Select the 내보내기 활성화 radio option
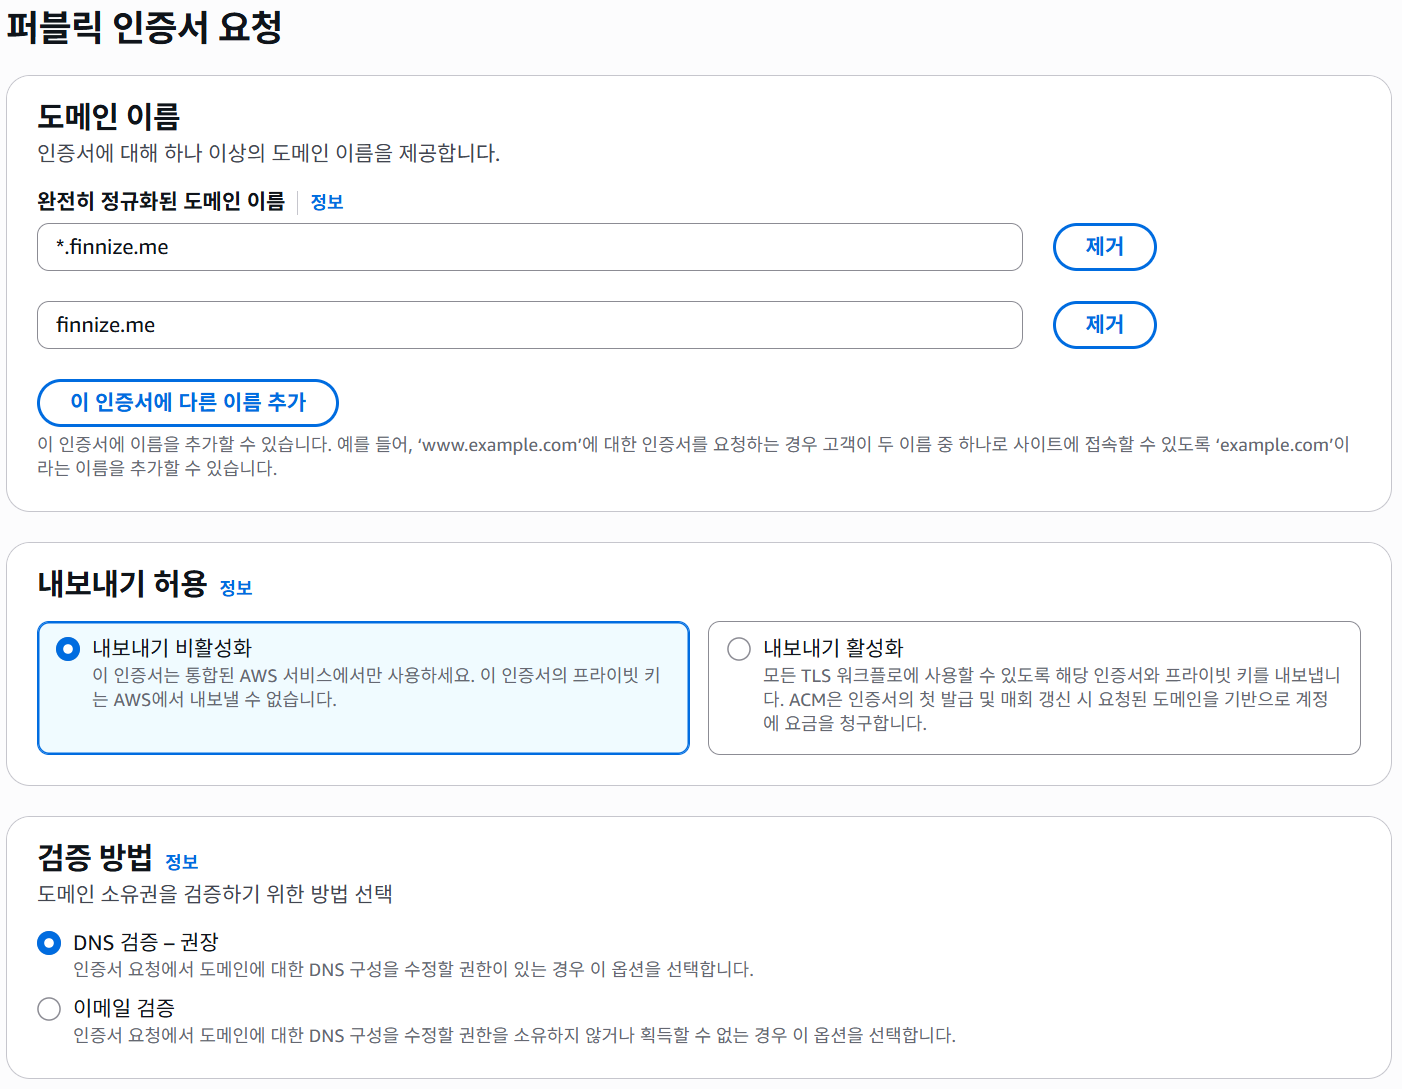1402x1089 pixels. (739, 648)
